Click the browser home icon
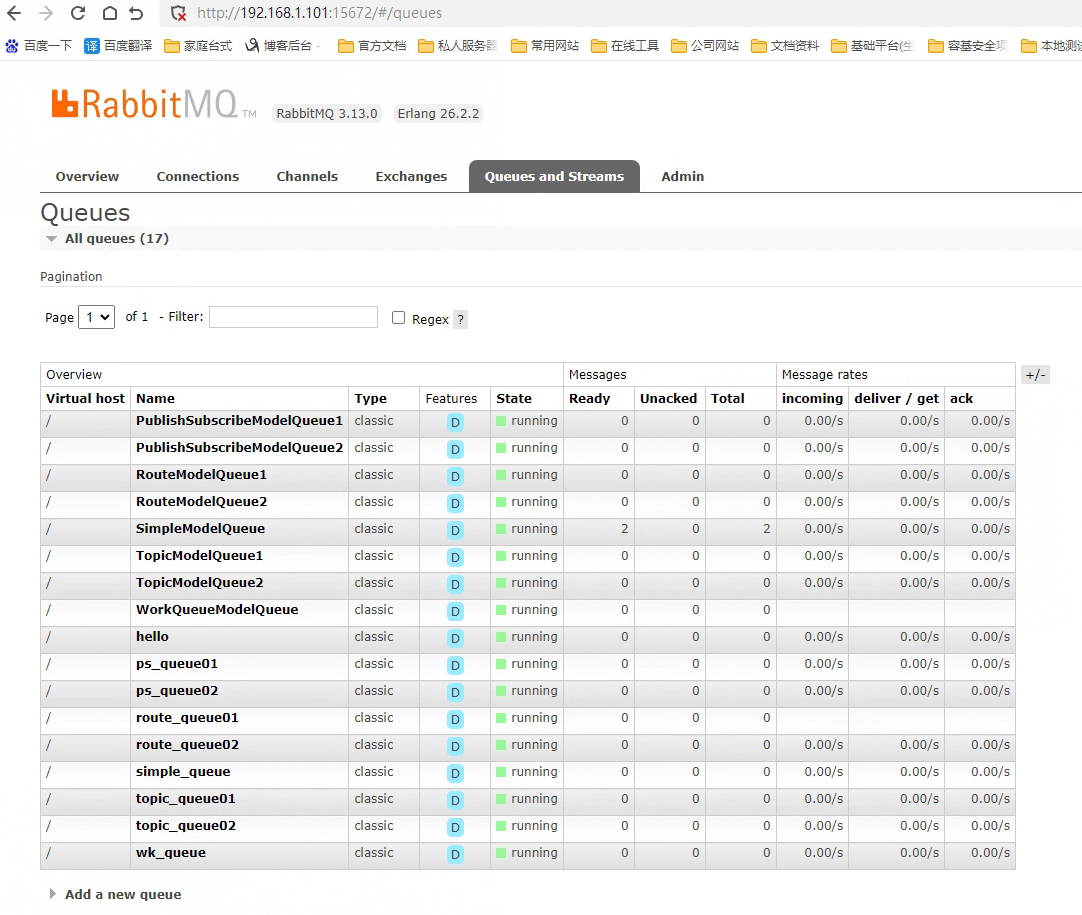Screen dimensions: 1082x915 click(110, 14)
